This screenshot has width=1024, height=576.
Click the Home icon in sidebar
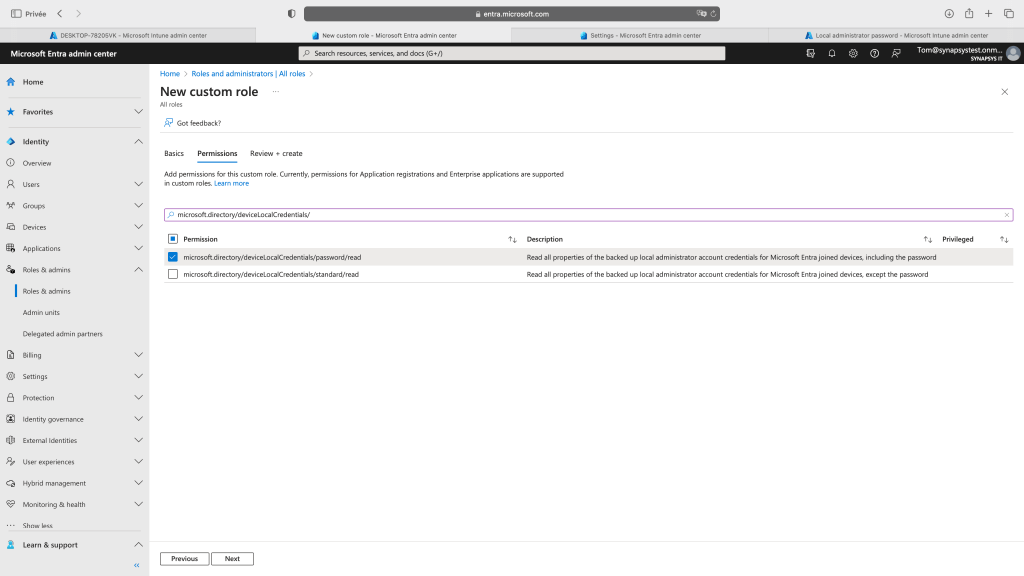(x=11, y=82)
